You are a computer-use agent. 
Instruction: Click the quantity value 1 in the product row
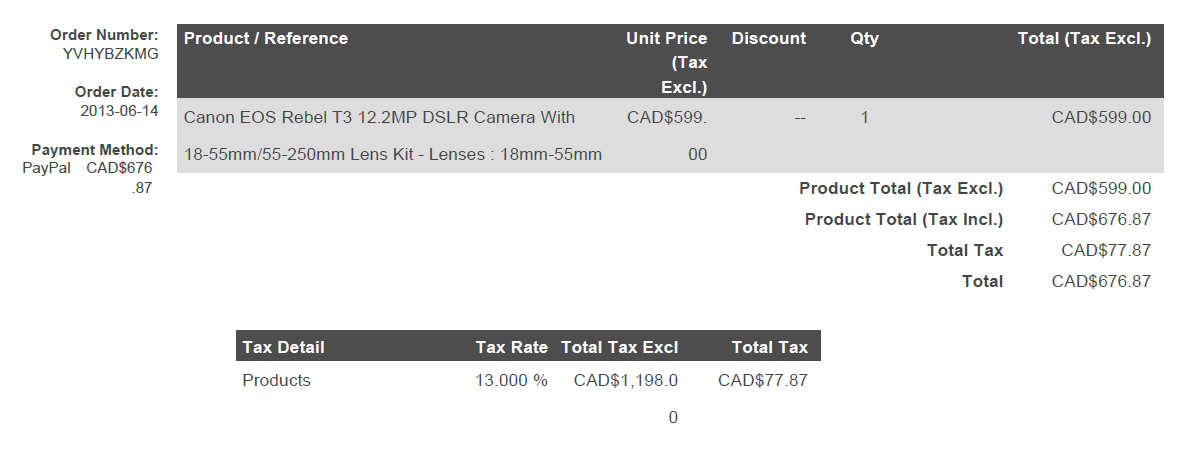864,118
